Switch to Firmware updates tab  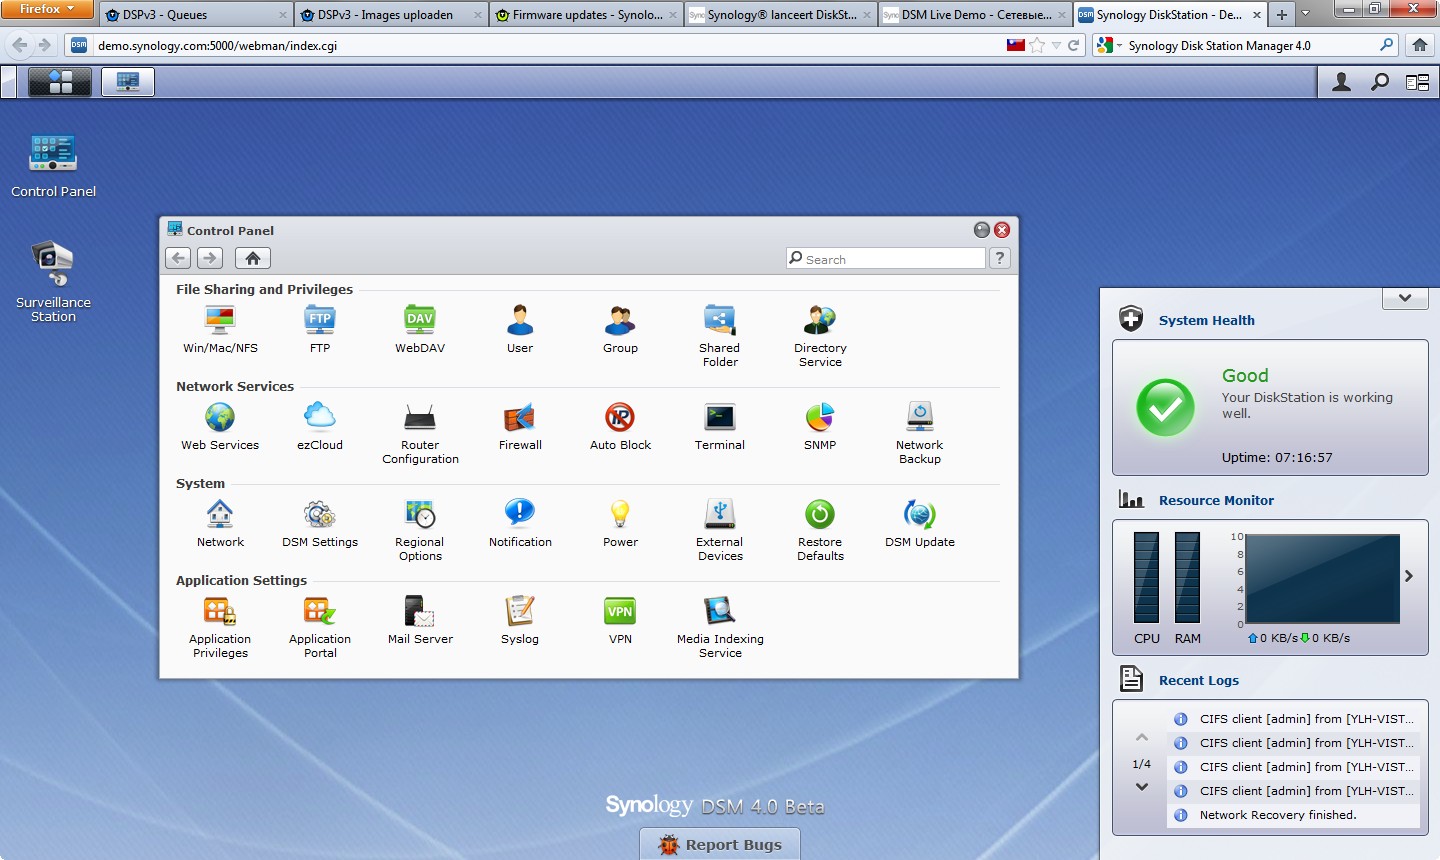coord(587,14)
